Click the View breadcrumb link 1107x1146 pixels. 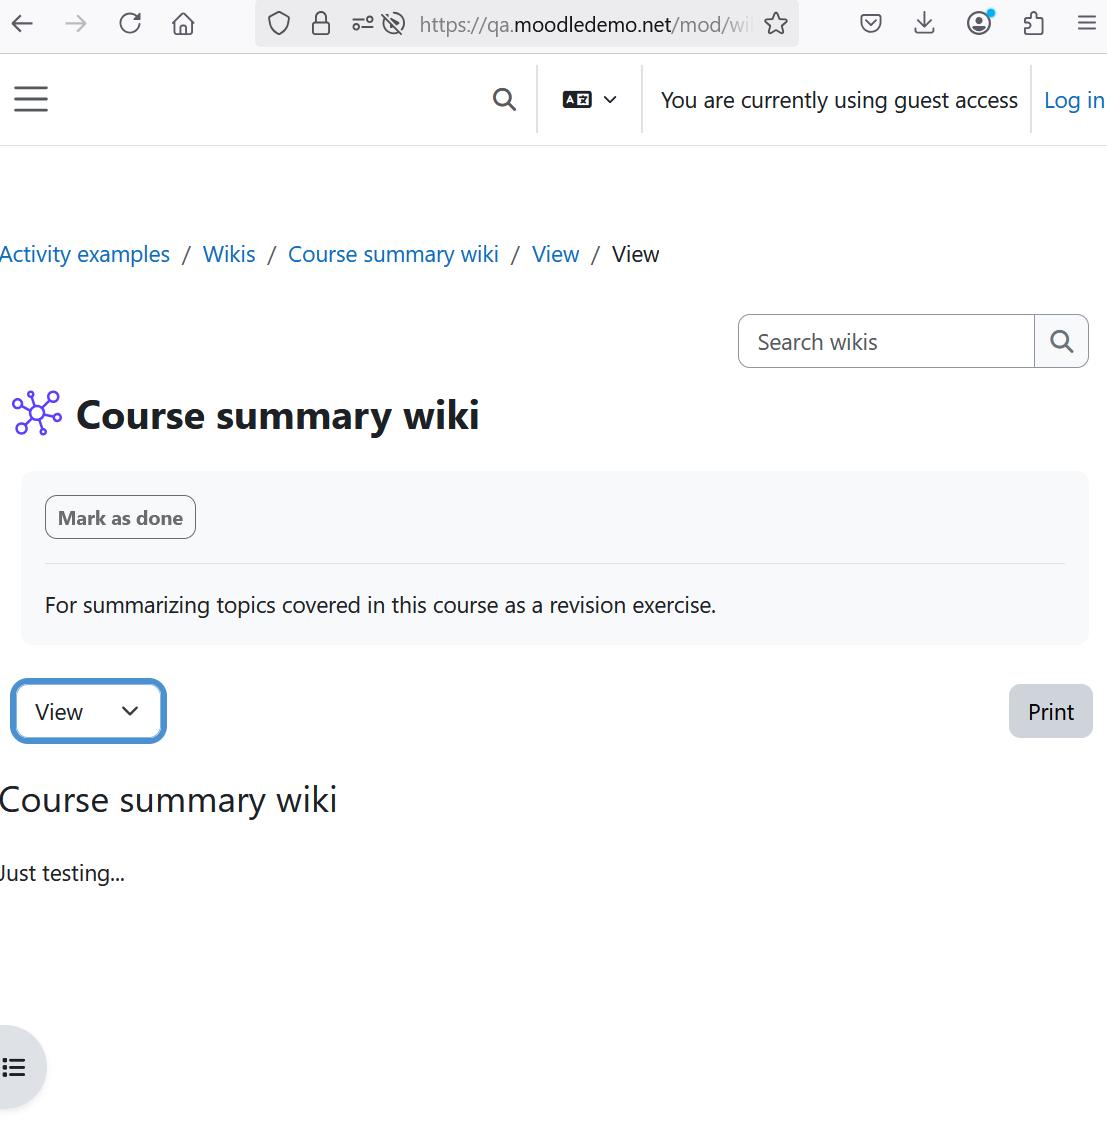555,254
